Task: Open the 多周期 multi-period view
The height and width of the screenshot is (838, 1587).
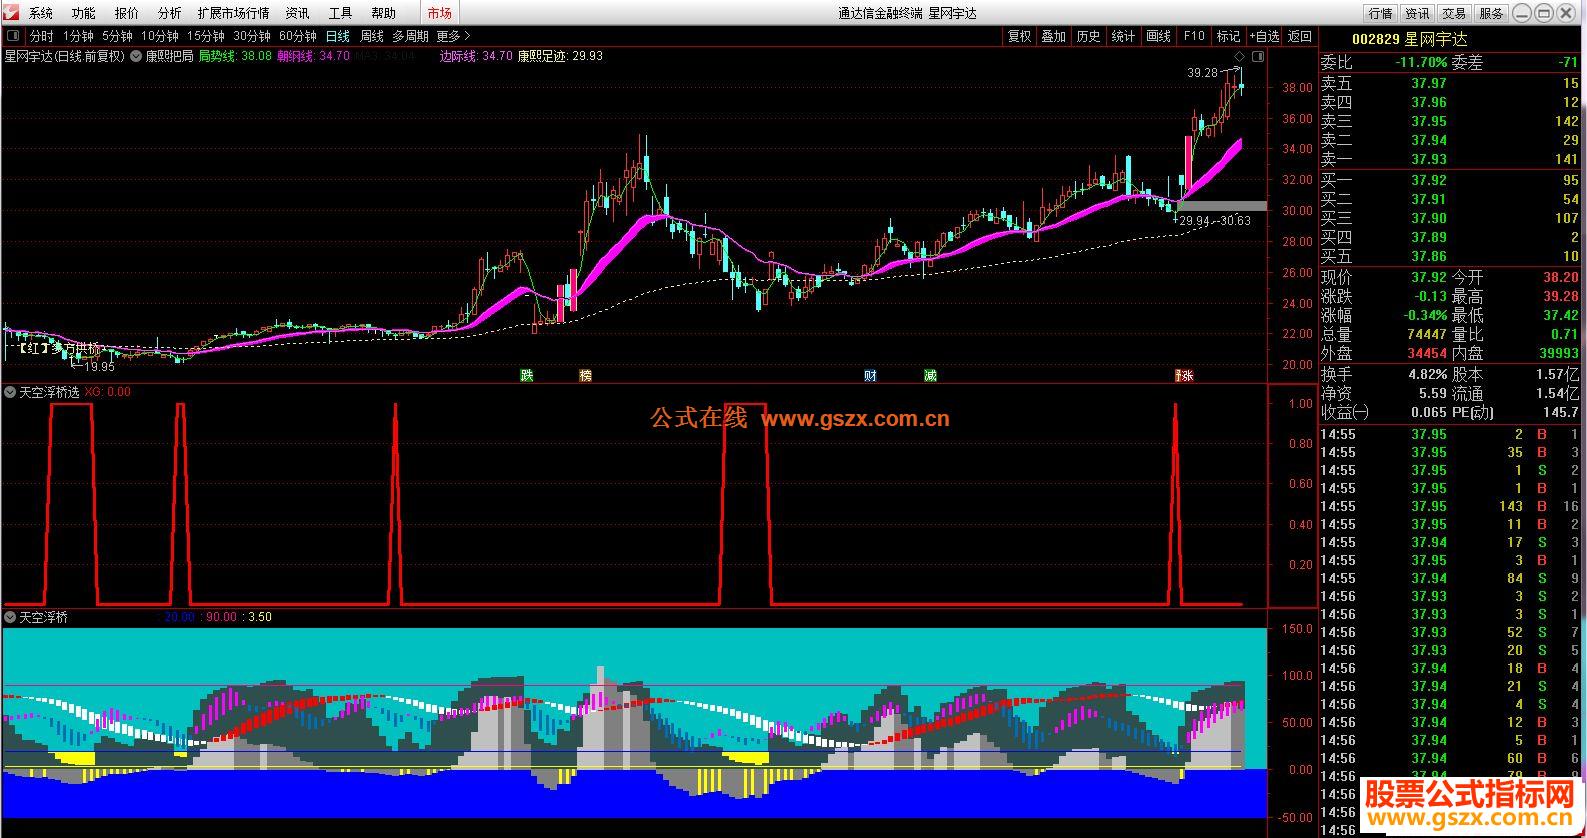Action: [410, 36]
